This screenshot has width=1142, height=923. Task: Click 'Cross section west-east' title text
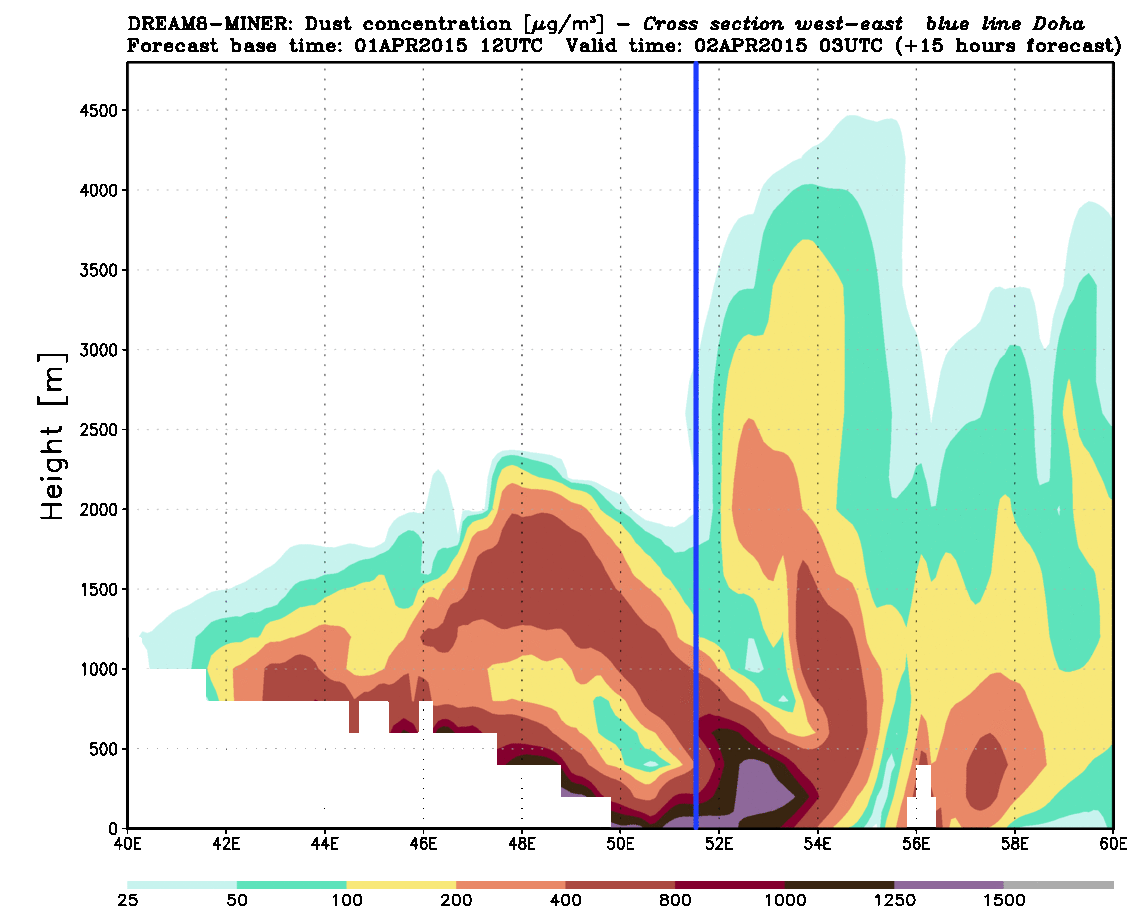coord(772,24)
